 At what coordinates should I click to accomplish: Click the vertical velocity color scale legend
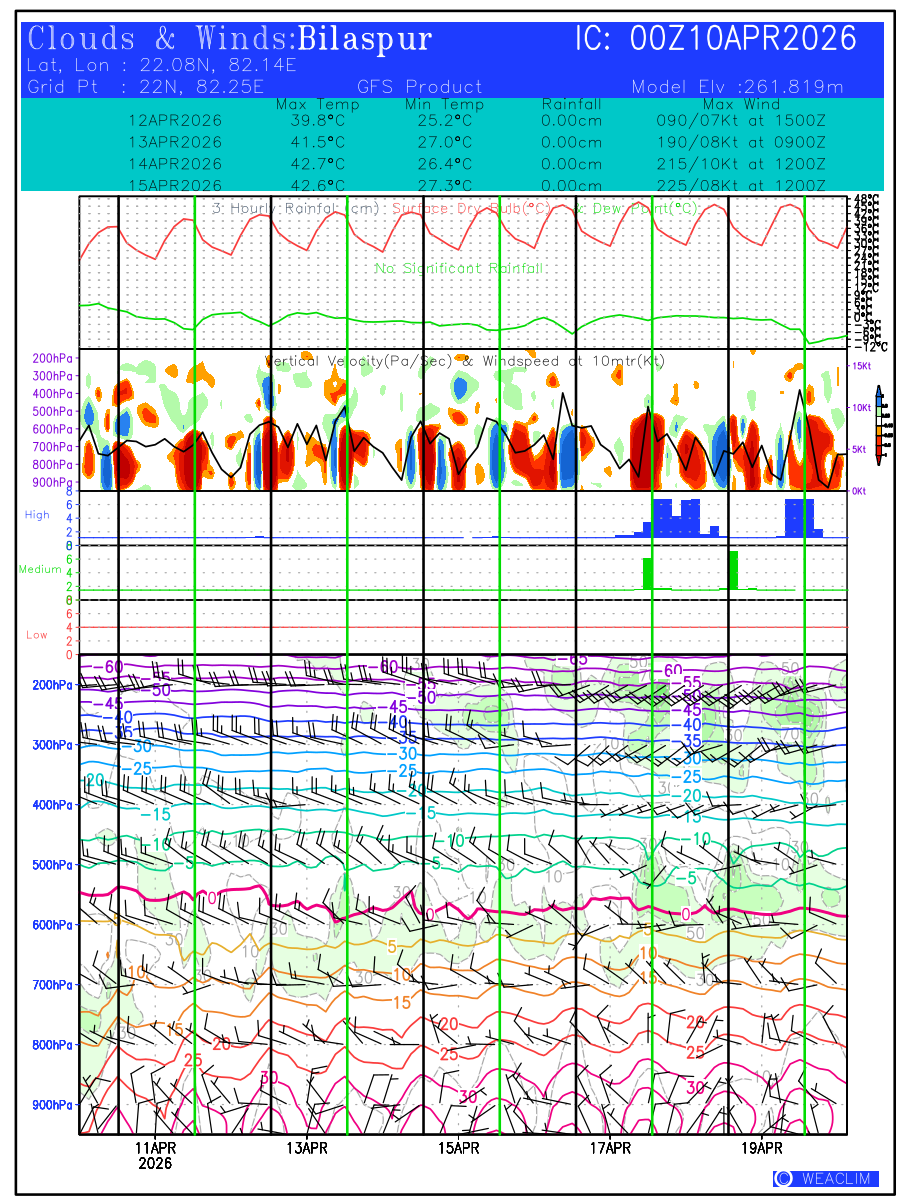click(878, 425)
